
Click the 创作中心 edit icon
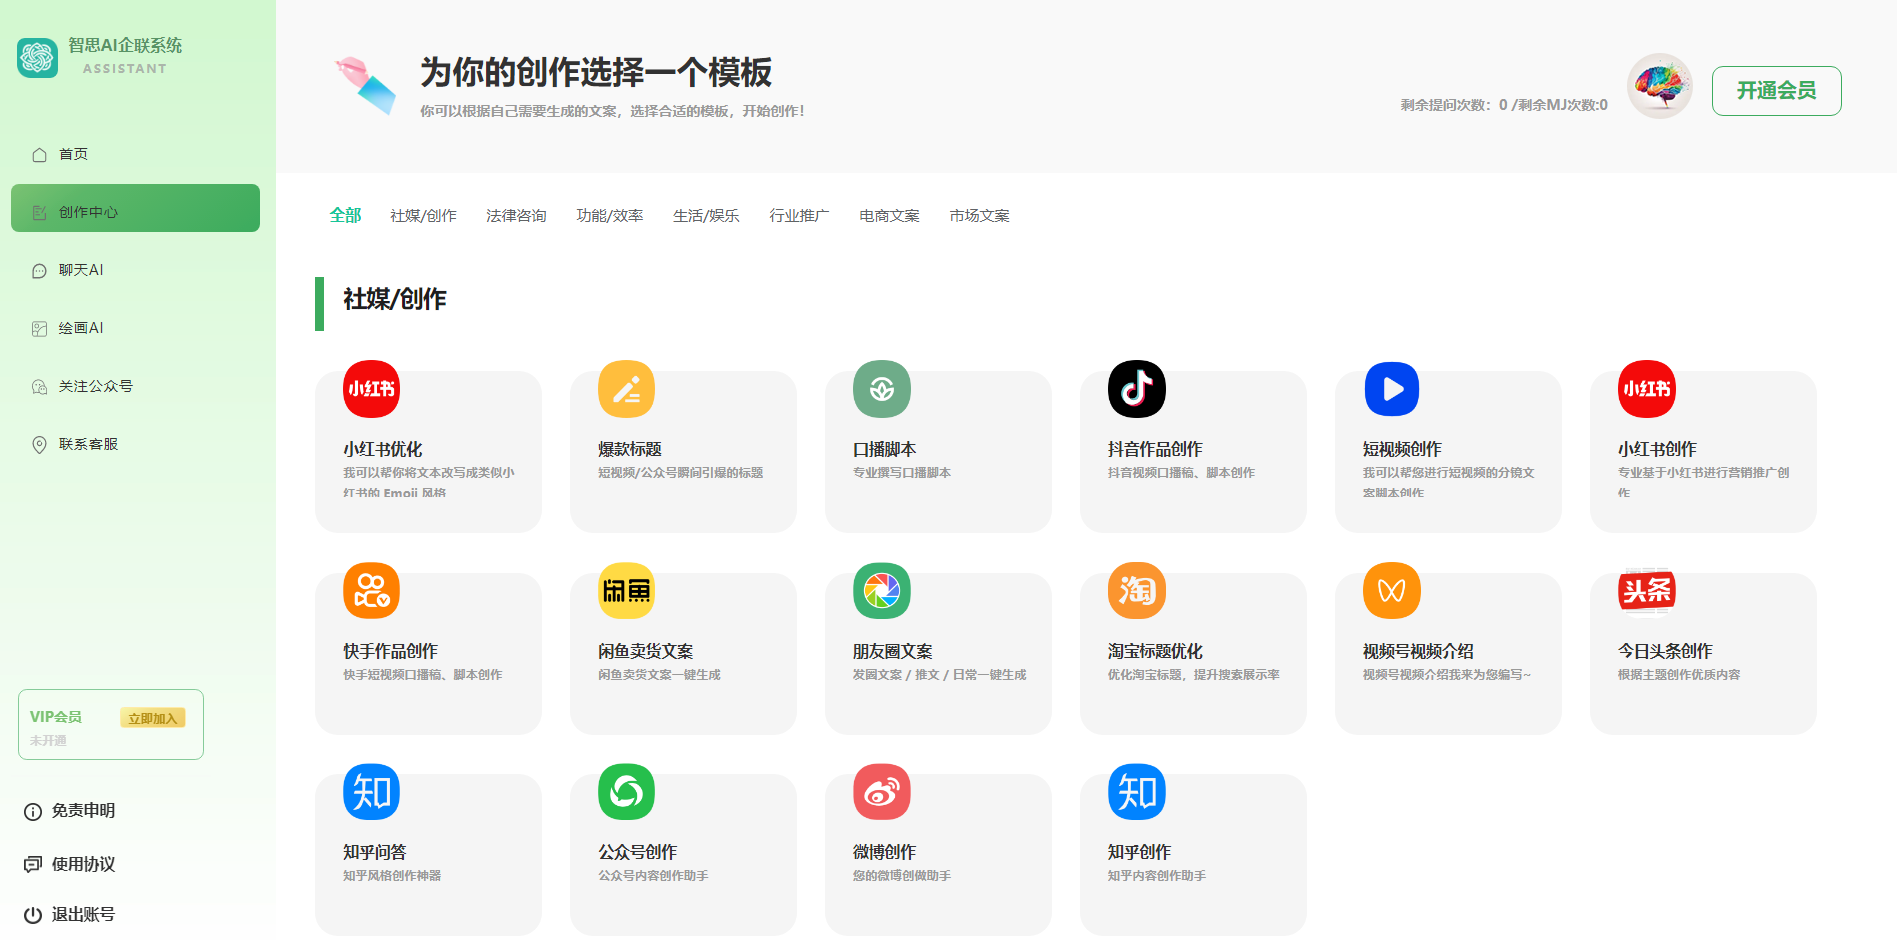(x=39, y=213)
